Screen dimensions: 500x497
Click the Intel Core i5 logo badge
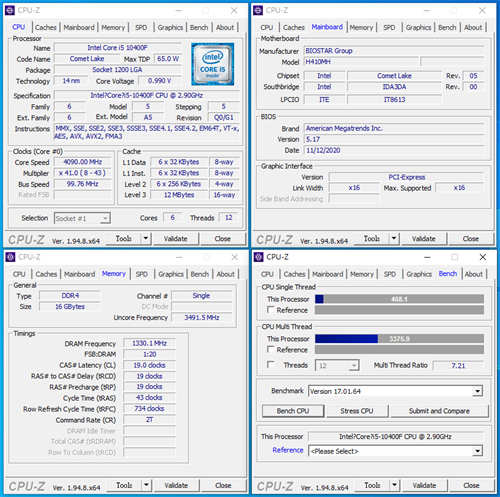click(213, 64)
